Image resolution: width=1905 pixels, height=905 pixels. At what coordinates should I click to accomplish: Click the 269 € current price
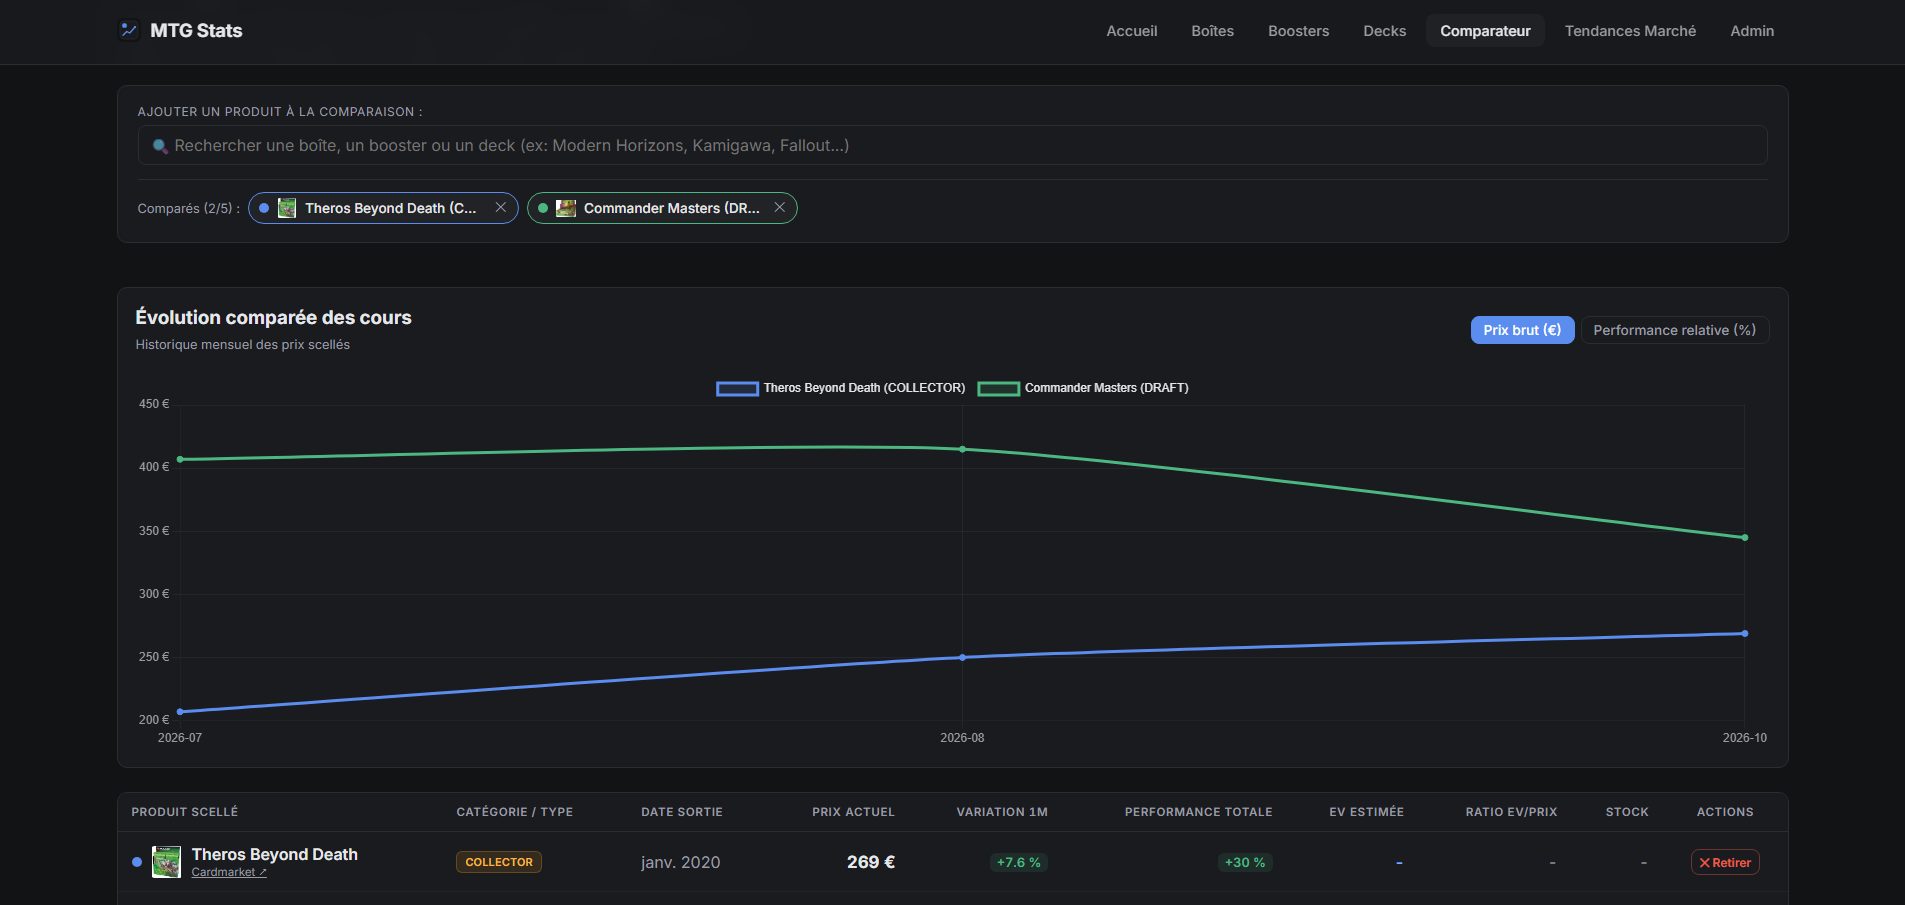click(871, 862)
